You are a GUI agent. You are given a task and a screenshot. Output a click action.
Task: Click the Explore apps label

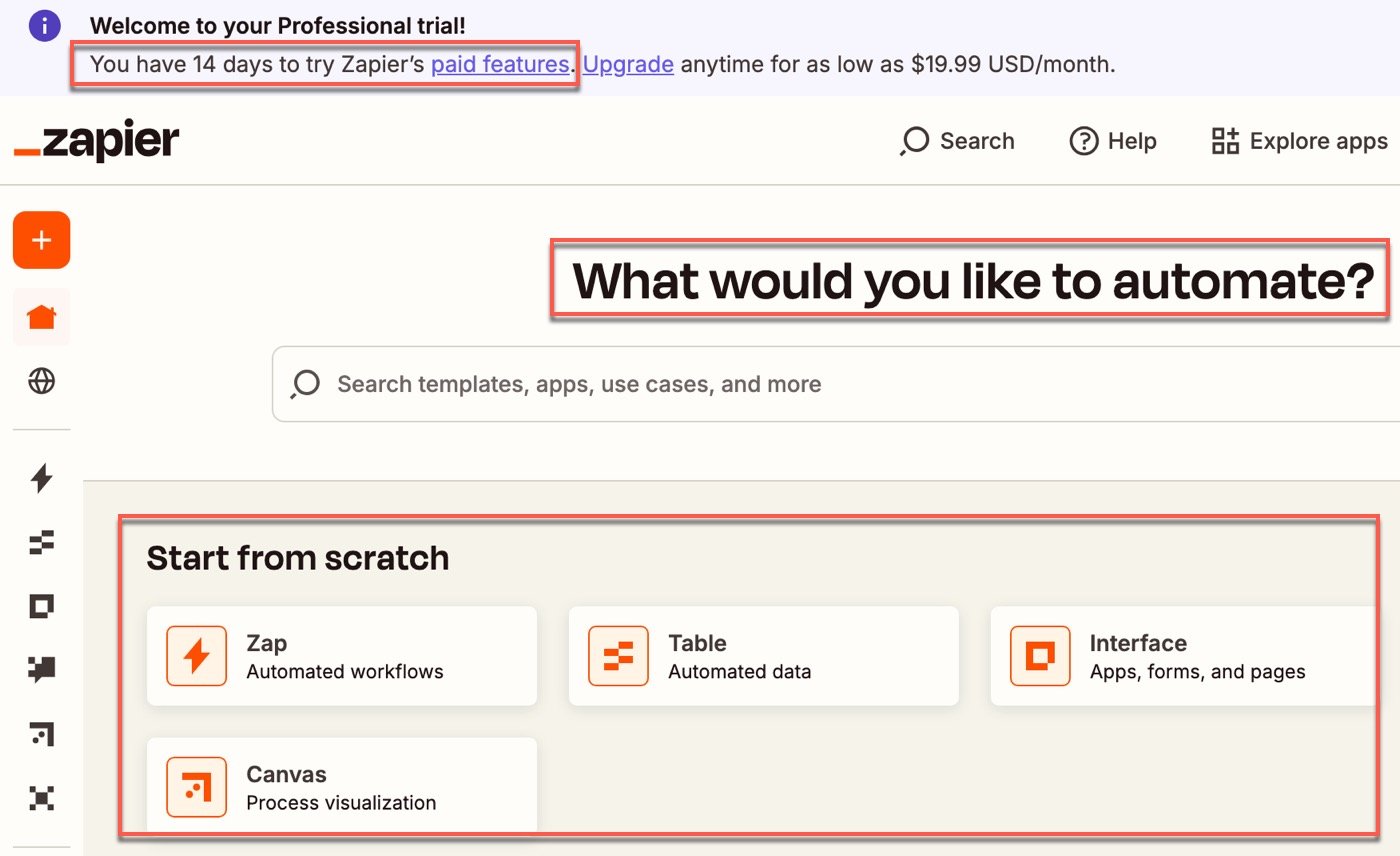point(1319,141)
